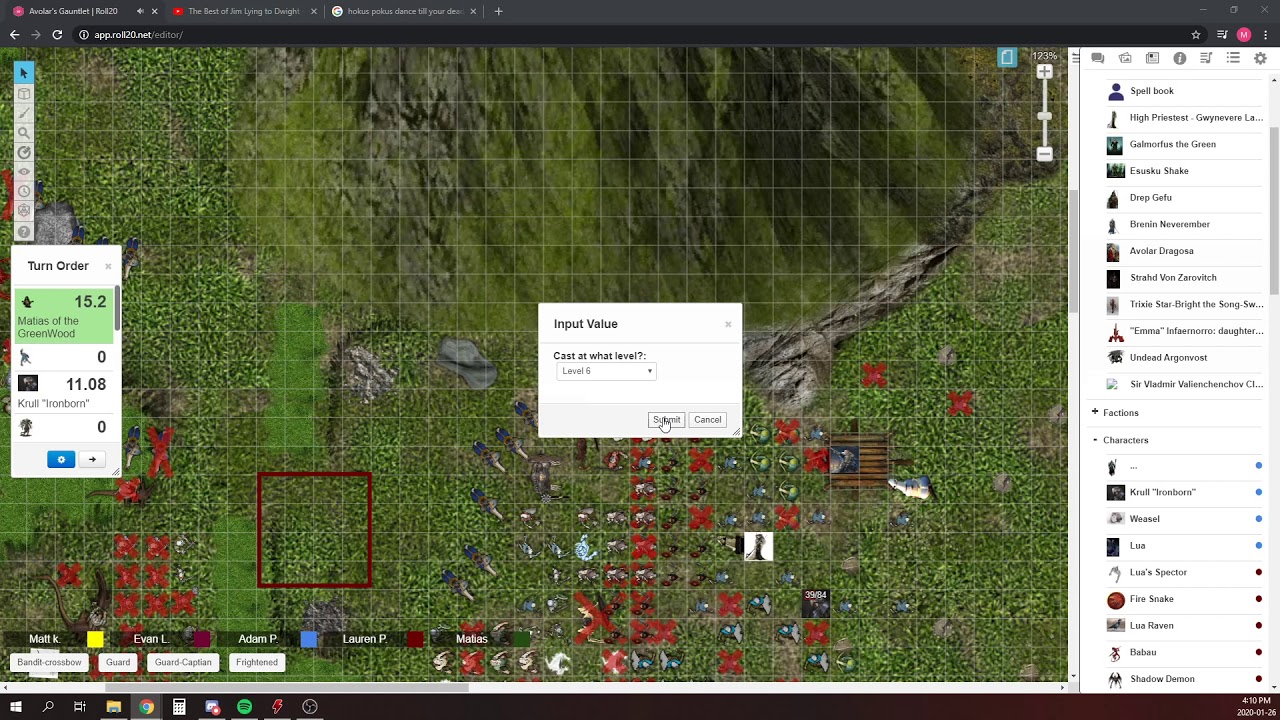
Task: Open a new browser tab
Action: 498,11
